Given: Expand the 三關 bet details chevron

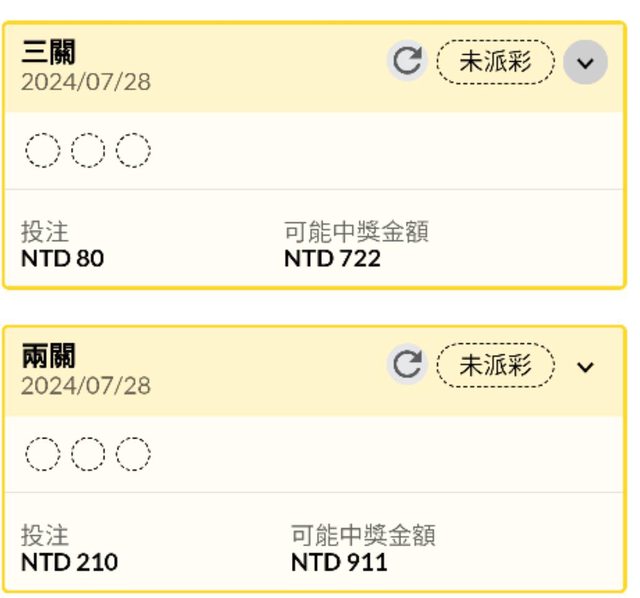Looking at the screenshot, I should (585, 63).
